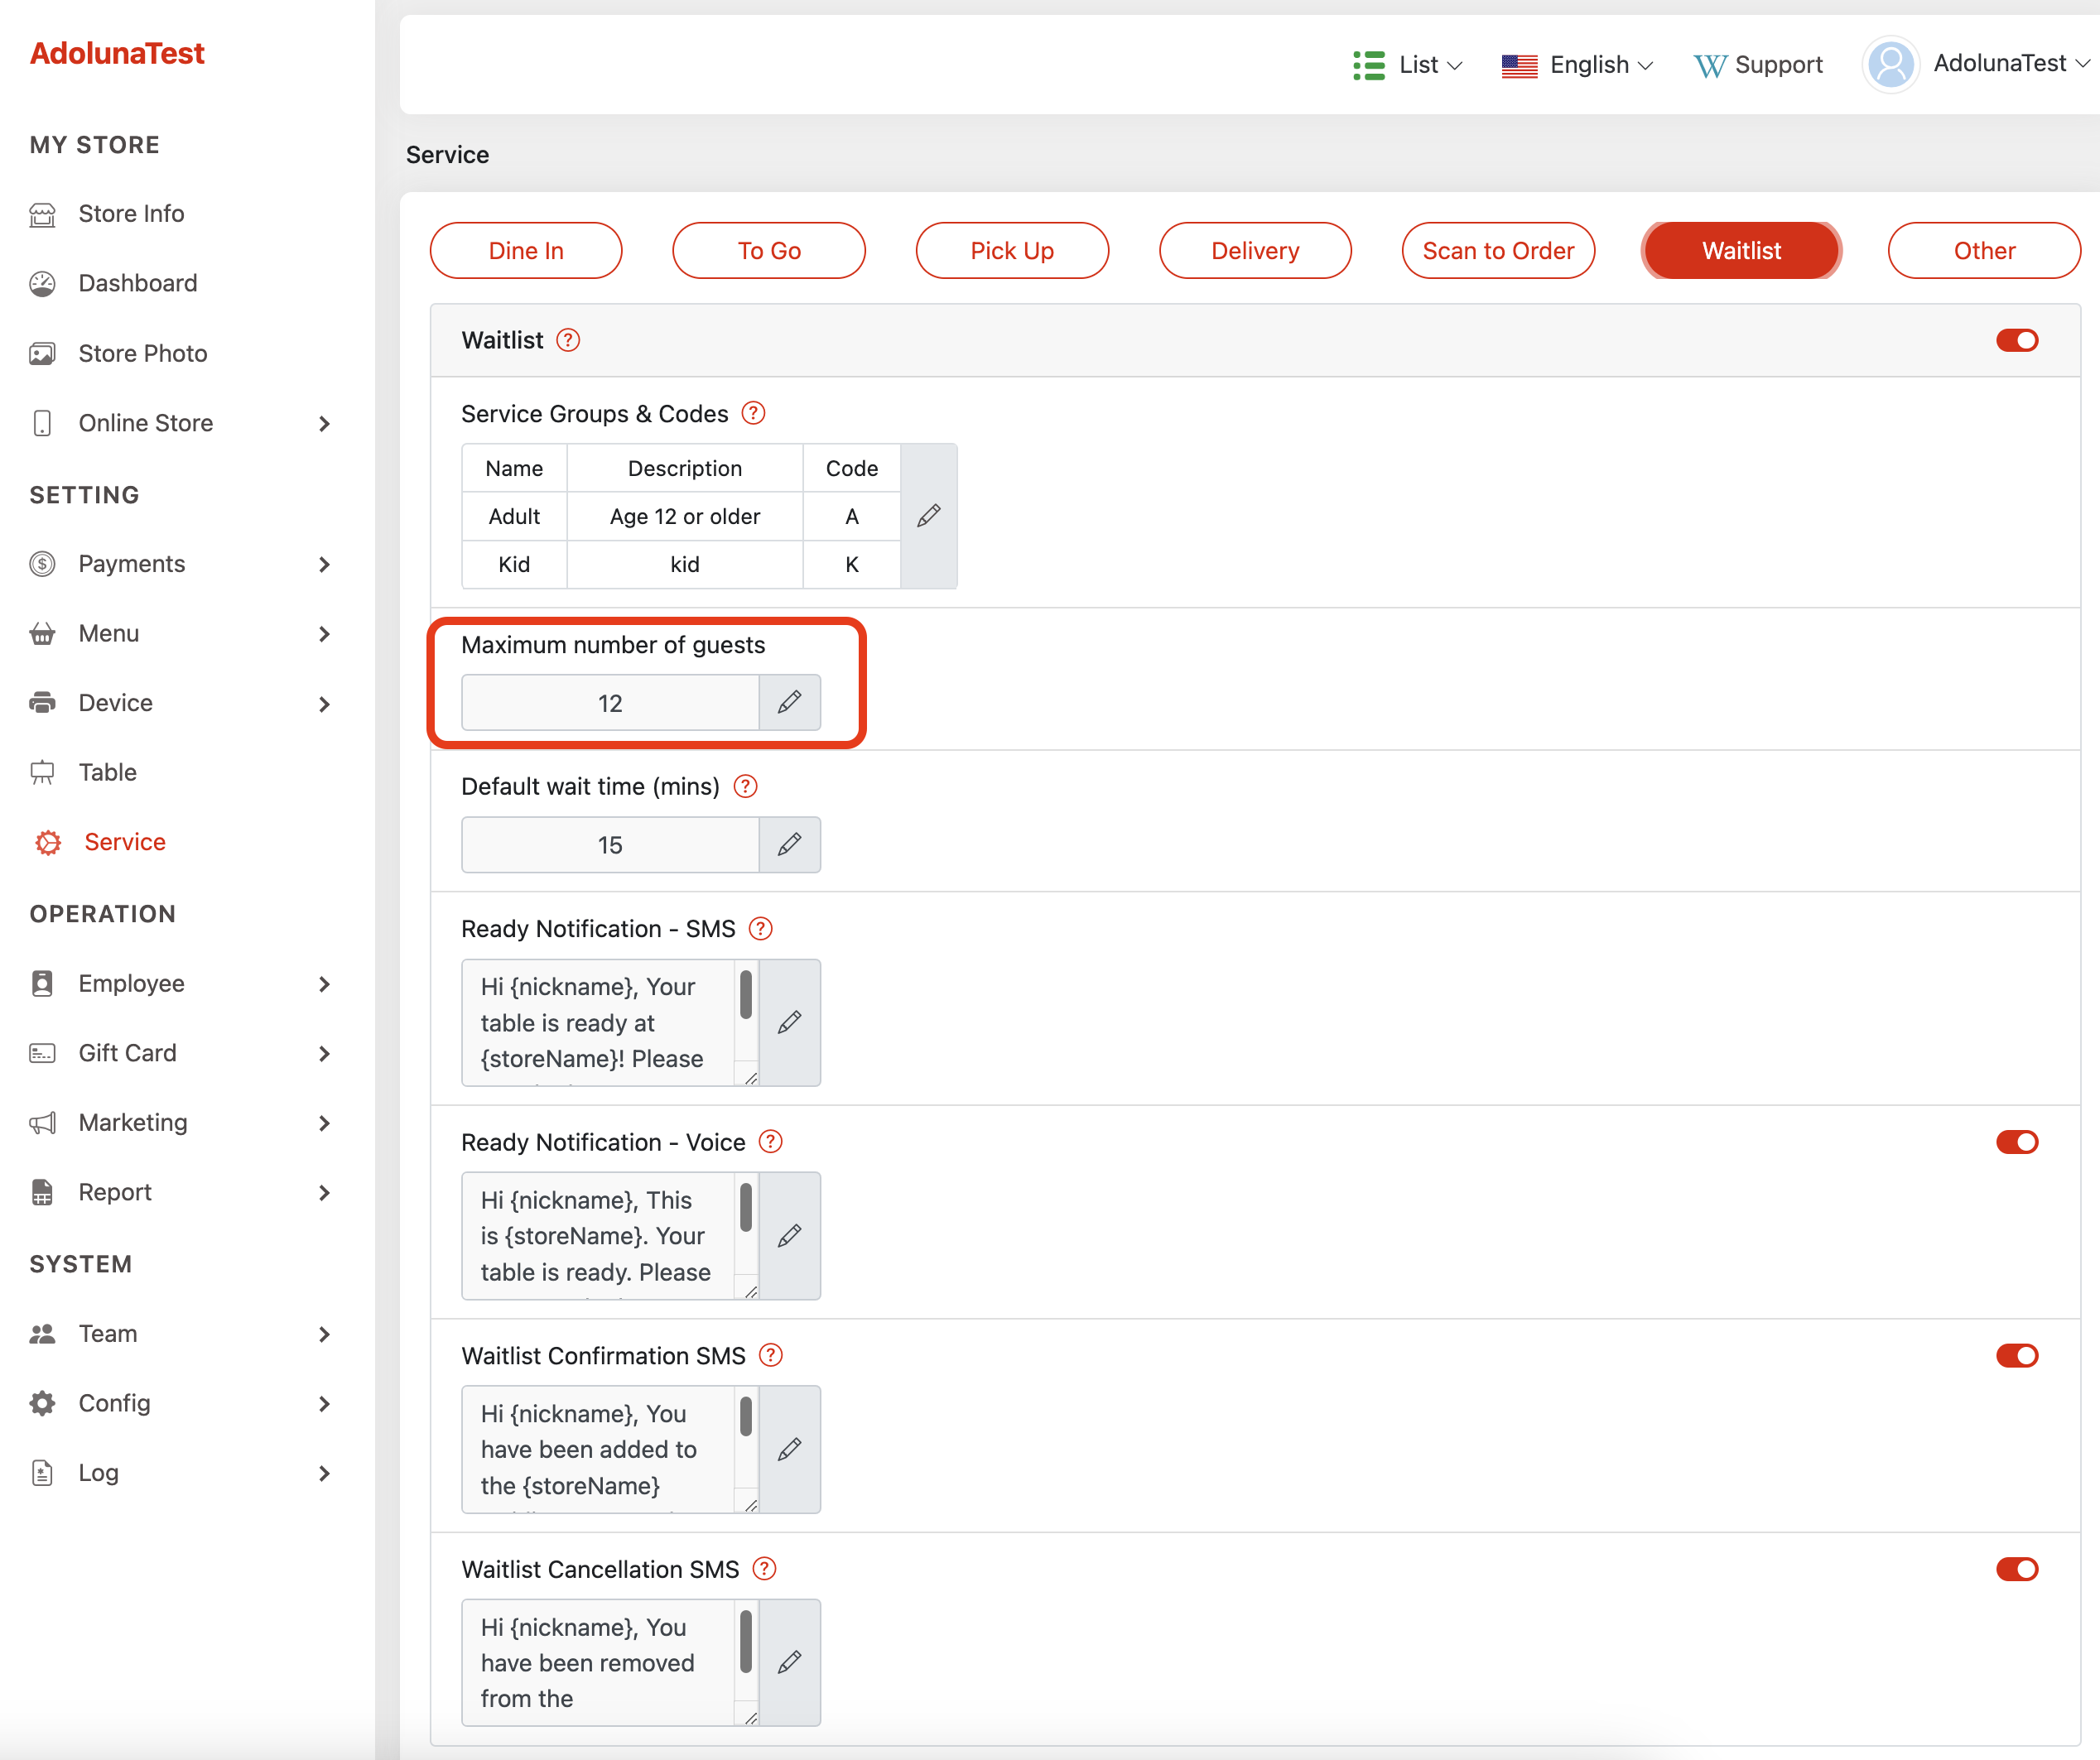
Task: Click the user avatar icon
Action: click(1890, 65)
